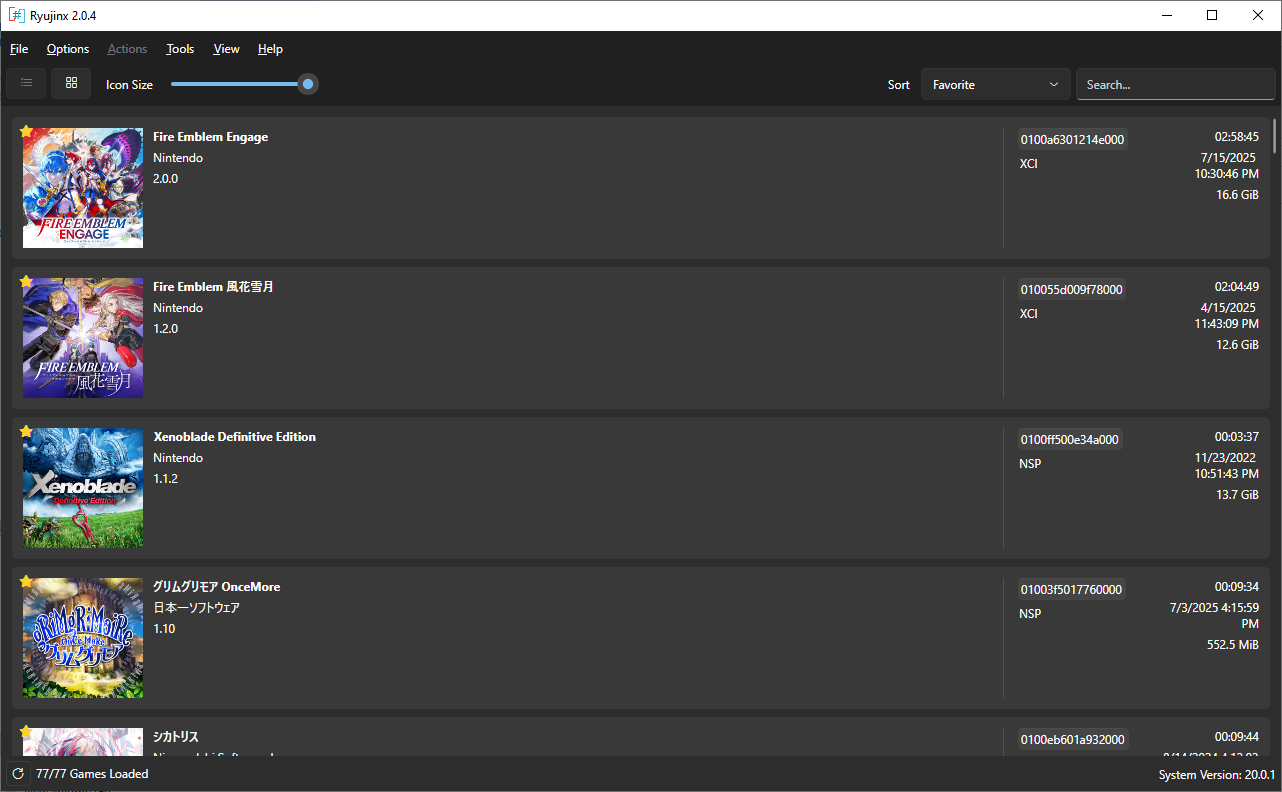1282x792 pixels.
Task: Open the Actions menu
Action: (x=127, y=49)
